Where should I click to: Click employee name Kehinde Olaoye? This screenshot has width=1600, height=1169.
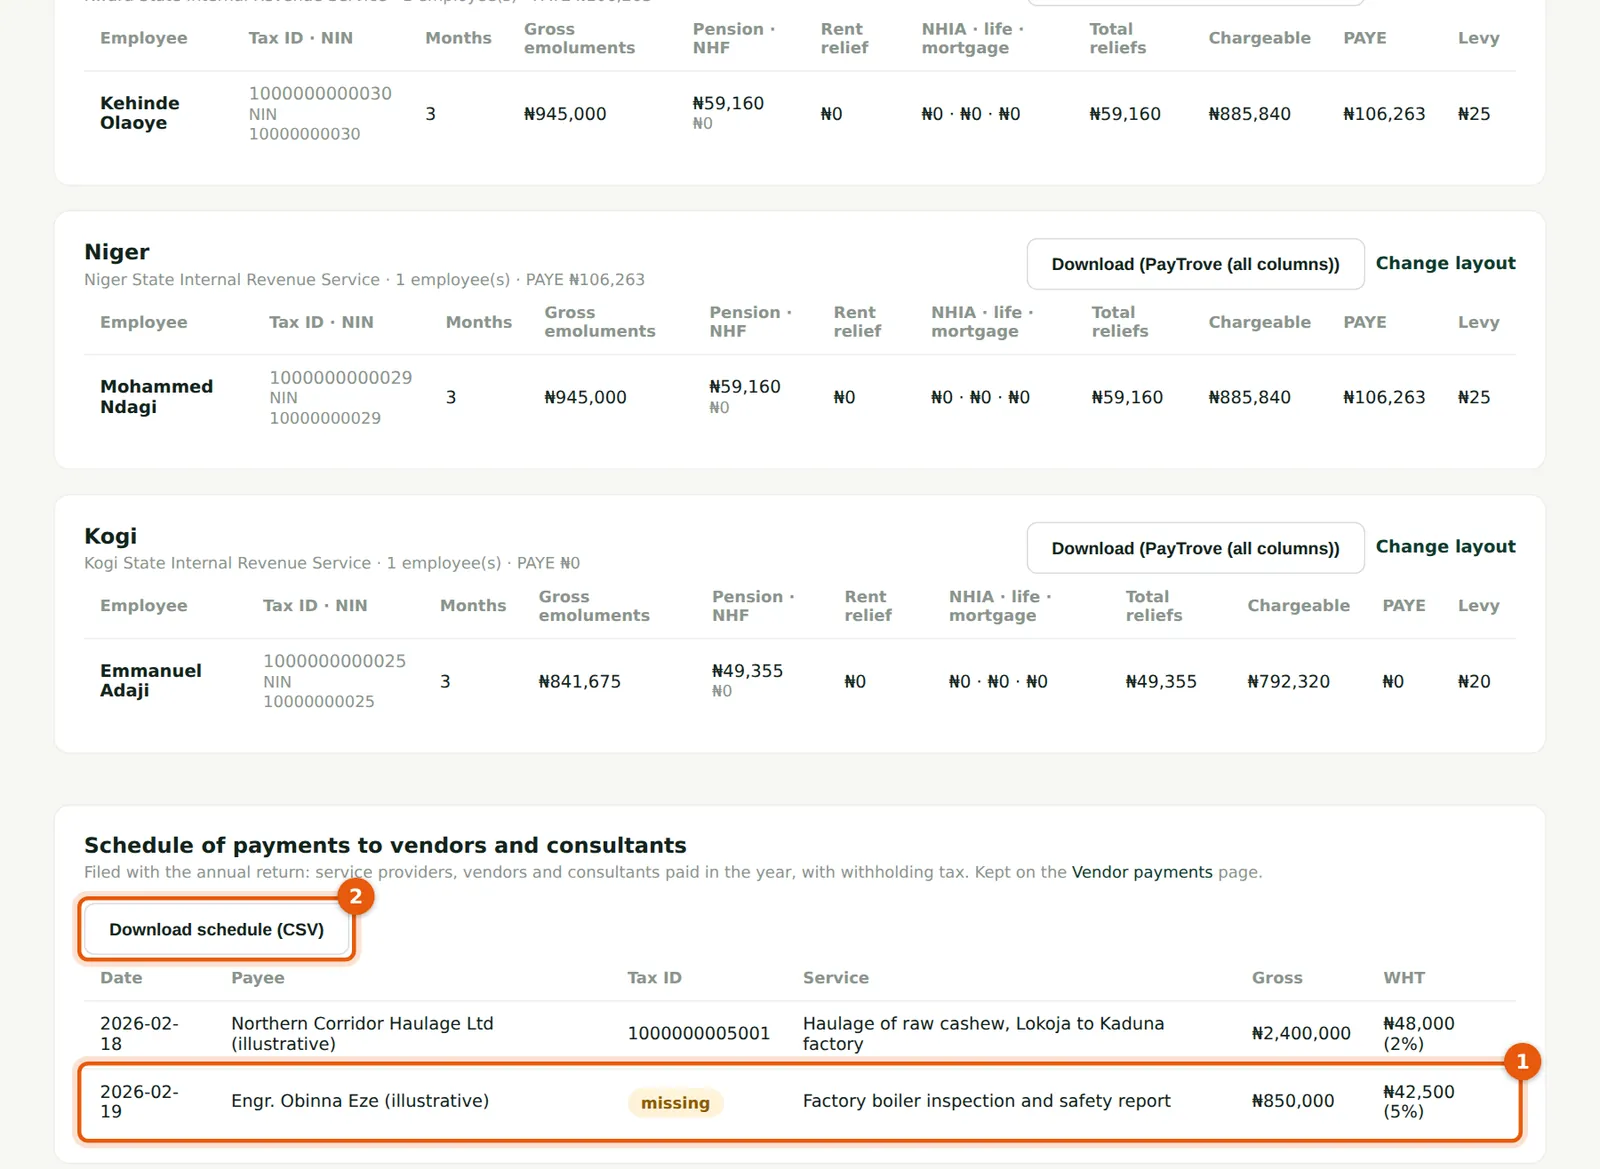[140, 113]
